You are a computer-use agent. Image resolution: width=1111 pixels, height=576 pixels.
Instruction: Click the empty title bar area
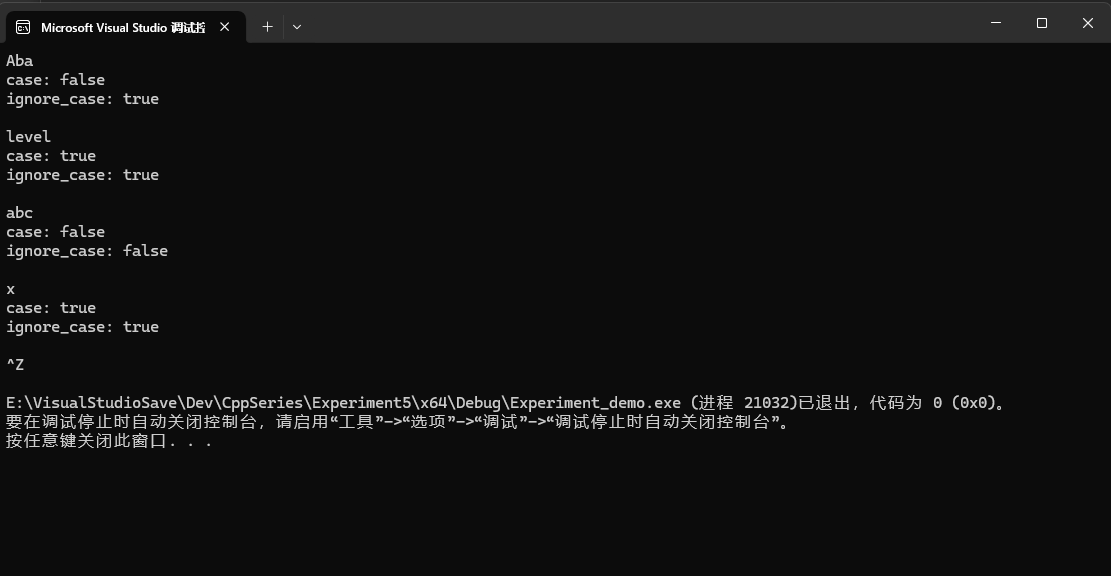(x=600, y=22)
